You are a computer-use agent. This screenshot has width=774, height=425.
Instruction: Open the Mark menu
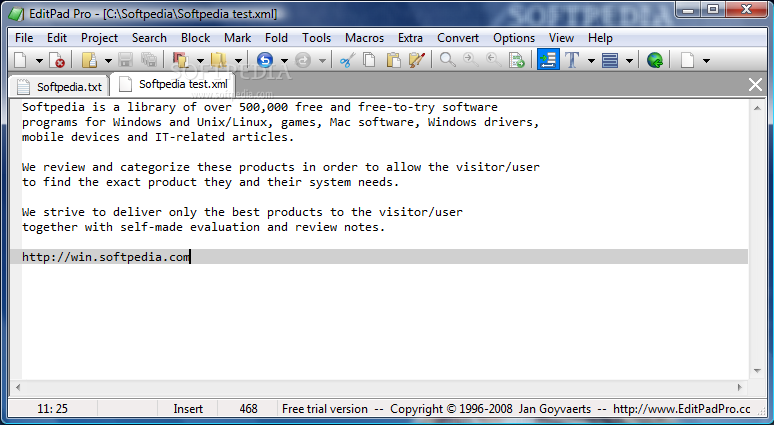point(237,38)
